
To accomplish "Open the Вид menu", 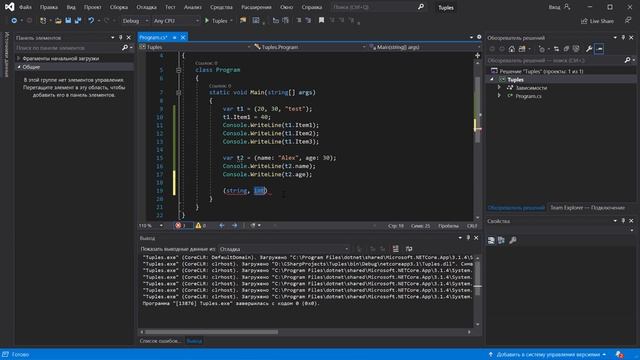I will click(71, 7).
